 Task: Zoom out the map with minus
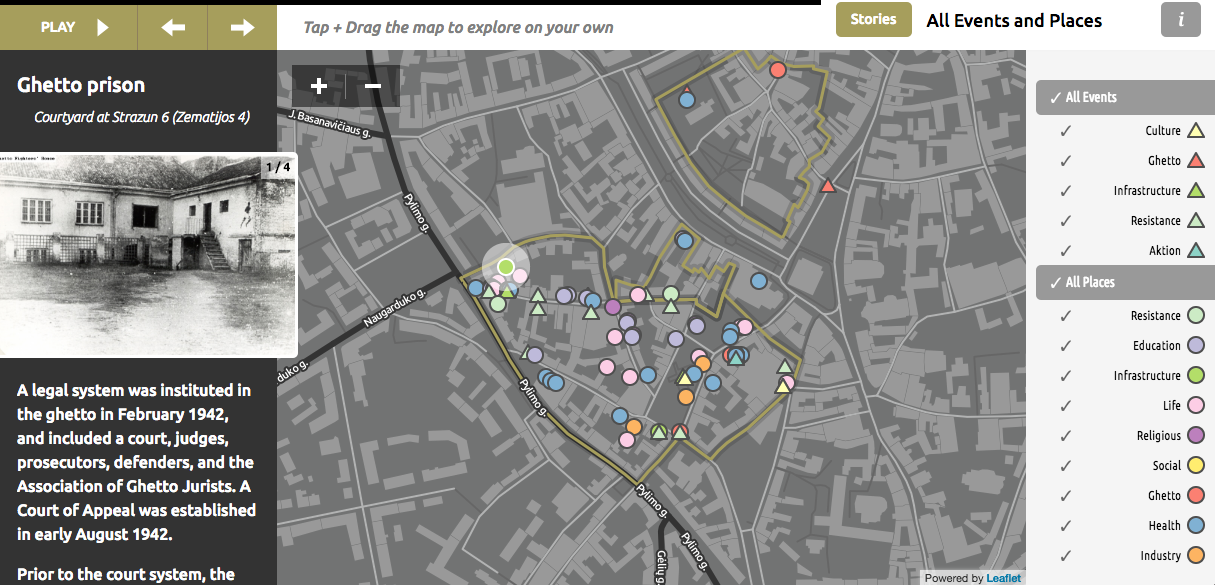373,86
